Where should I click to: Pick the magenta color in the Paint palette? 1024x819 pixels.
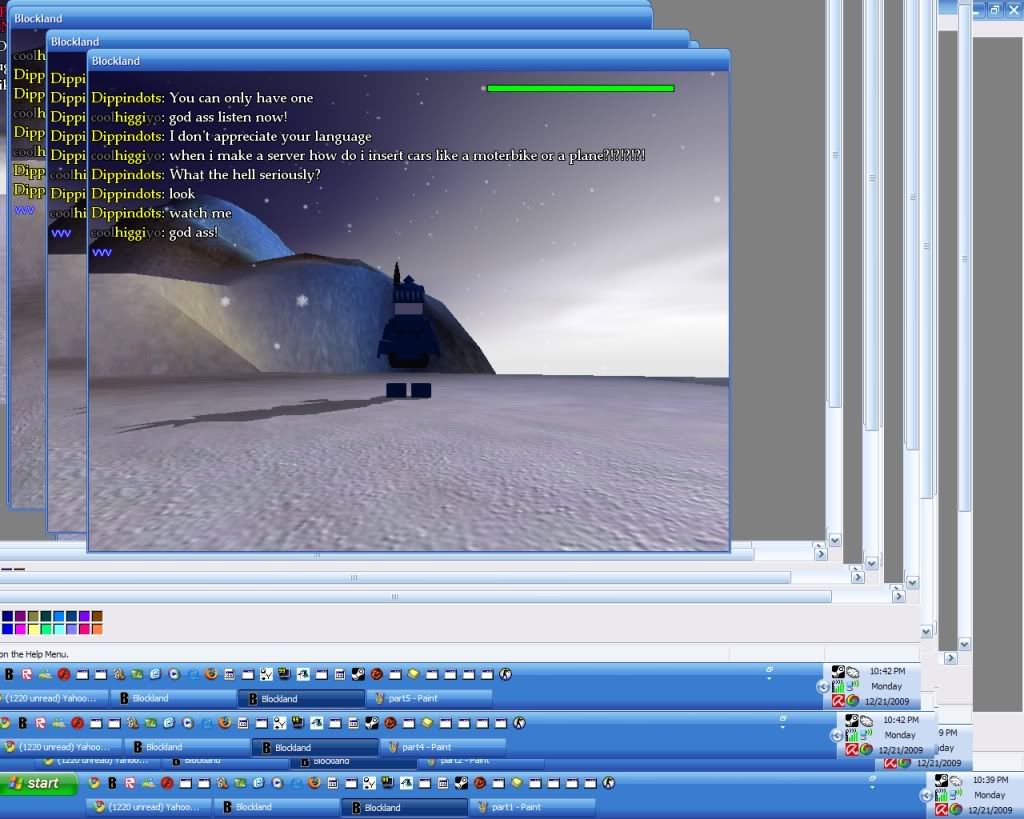(20, 629)
